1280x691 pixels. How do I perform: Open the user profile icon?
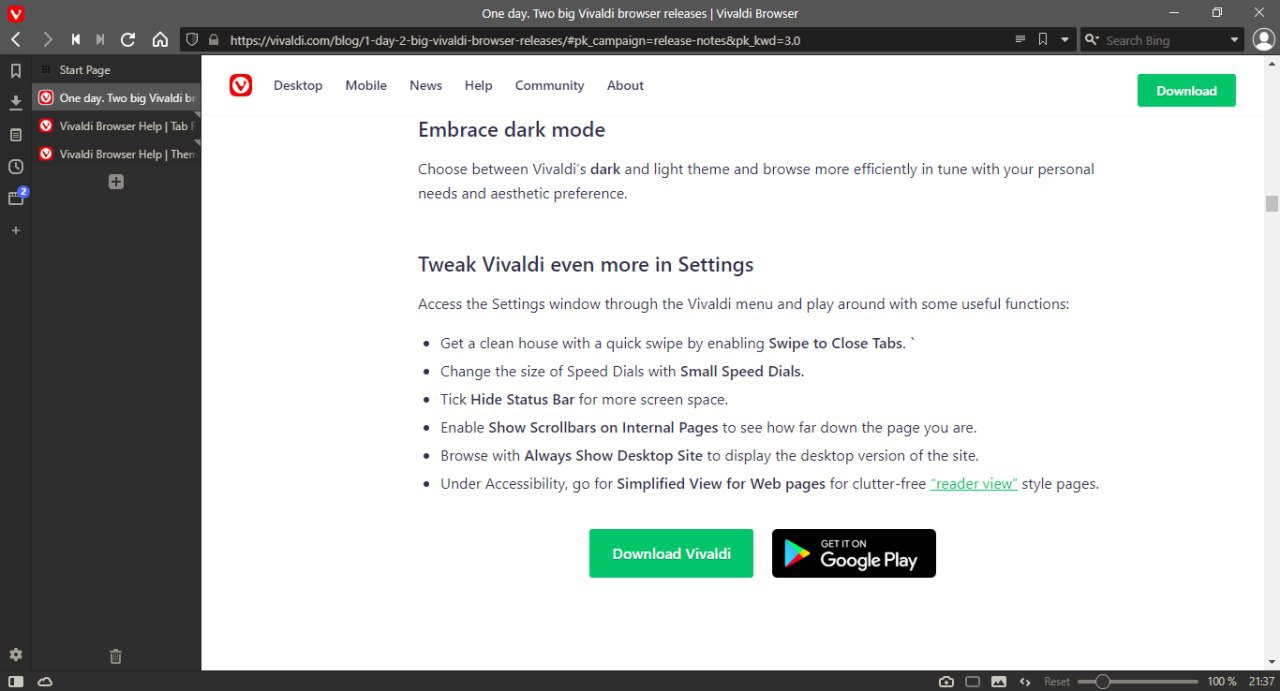[x=1264, y=40]
